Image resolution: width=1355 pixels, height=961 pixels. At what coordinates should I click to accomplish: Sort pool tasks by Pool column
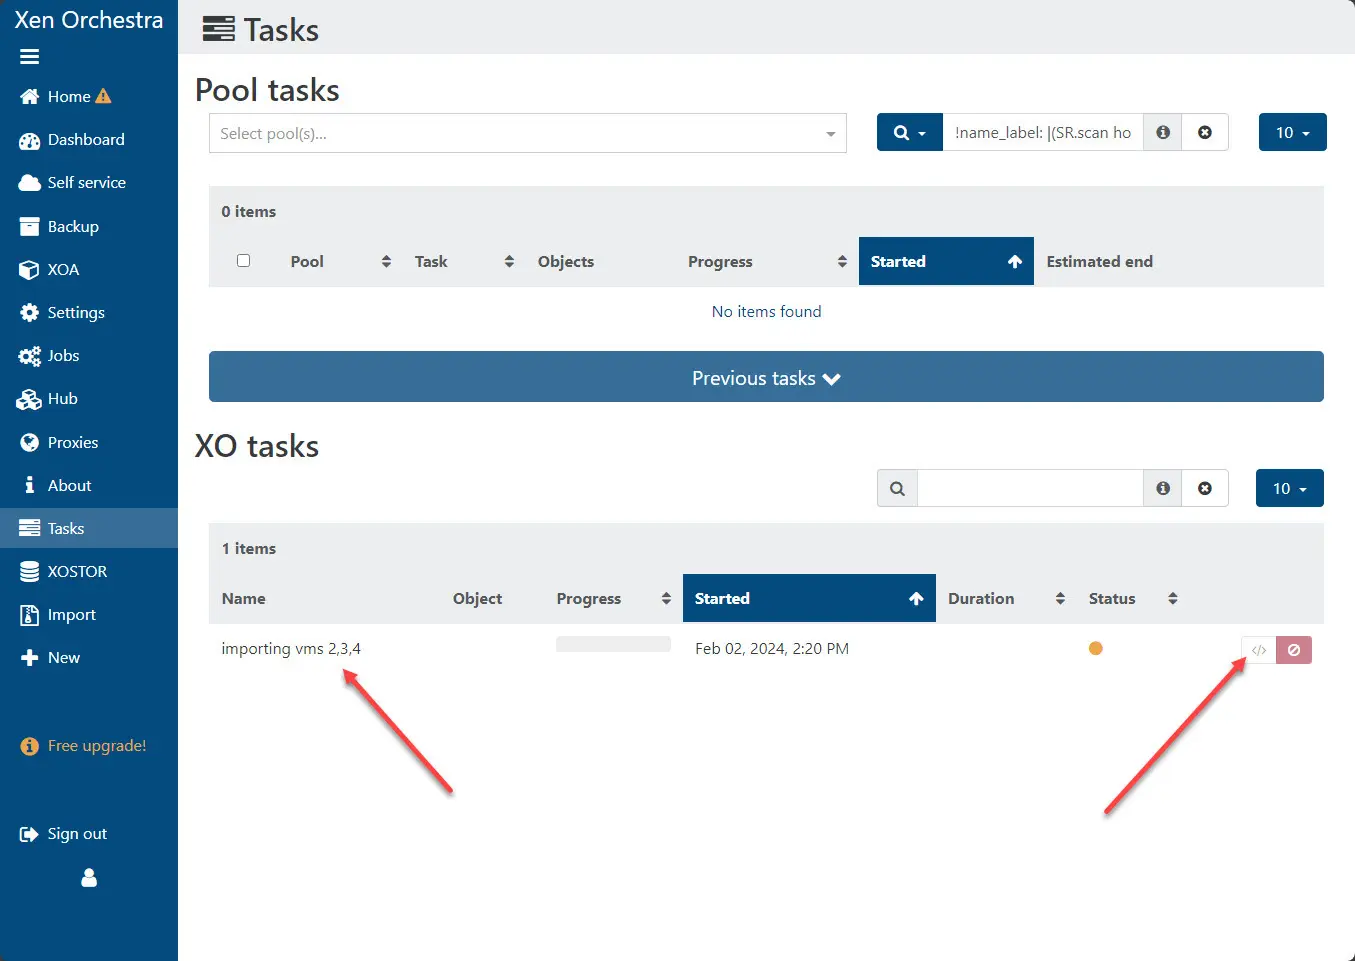pos(340,261)
